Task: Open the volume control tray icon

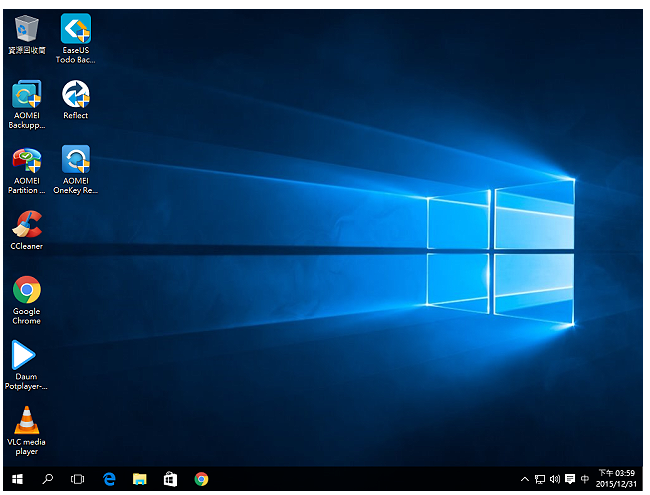Action: pos(555,479)
